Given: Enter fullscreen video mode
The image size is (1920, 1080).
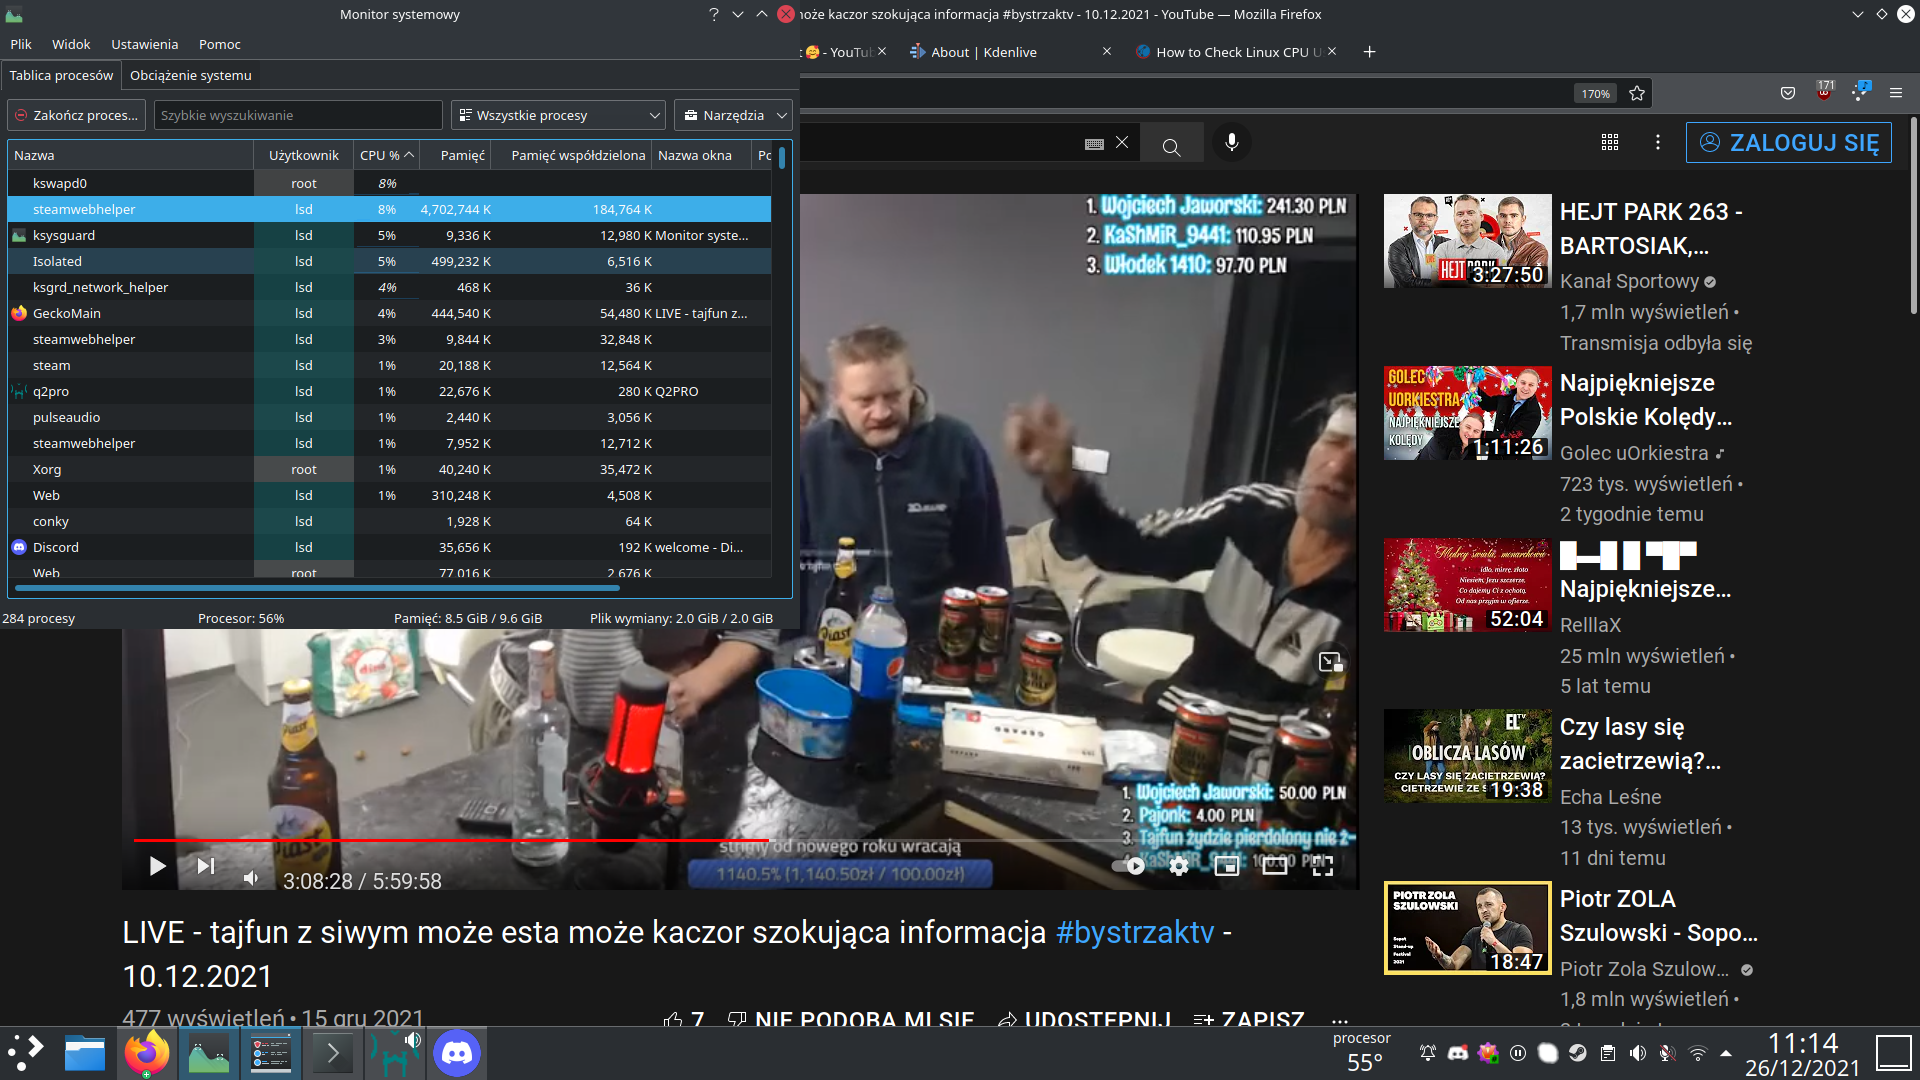Looking at the screenshot, I should [1322, 866].
